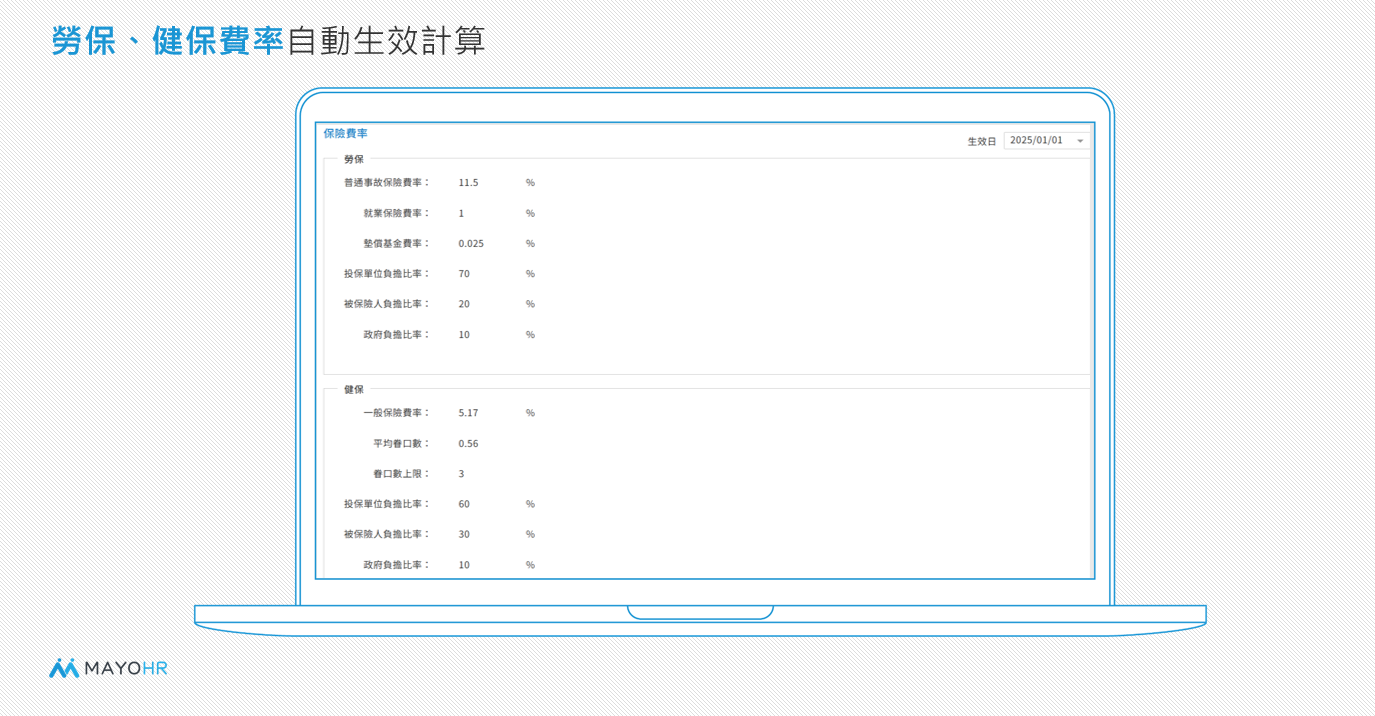Click the 一般保險費率 label

tap(396, 413)
